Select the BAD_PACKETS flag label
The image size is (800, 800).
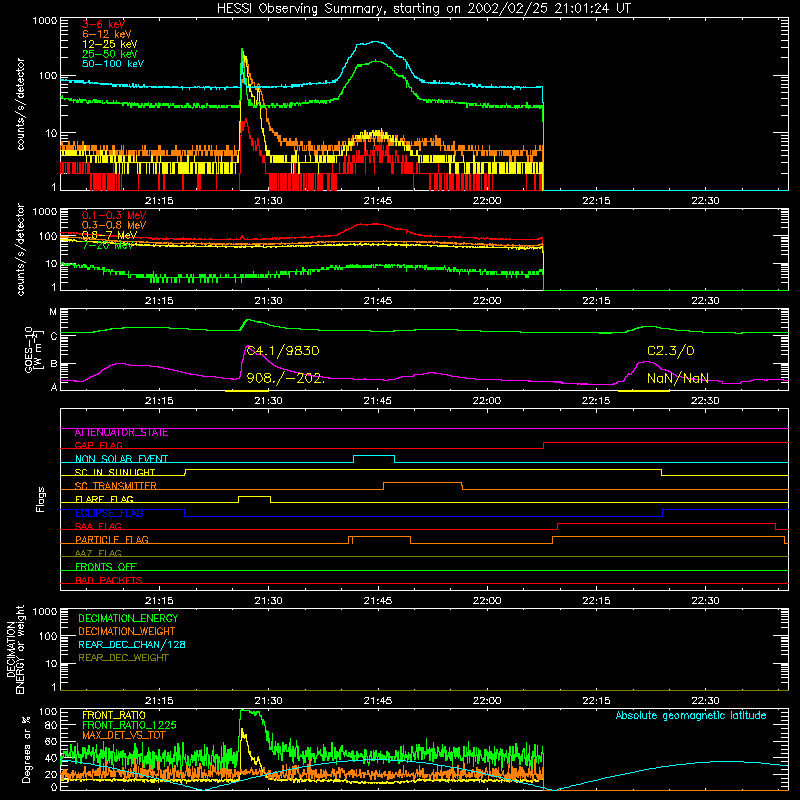[109, 580]
